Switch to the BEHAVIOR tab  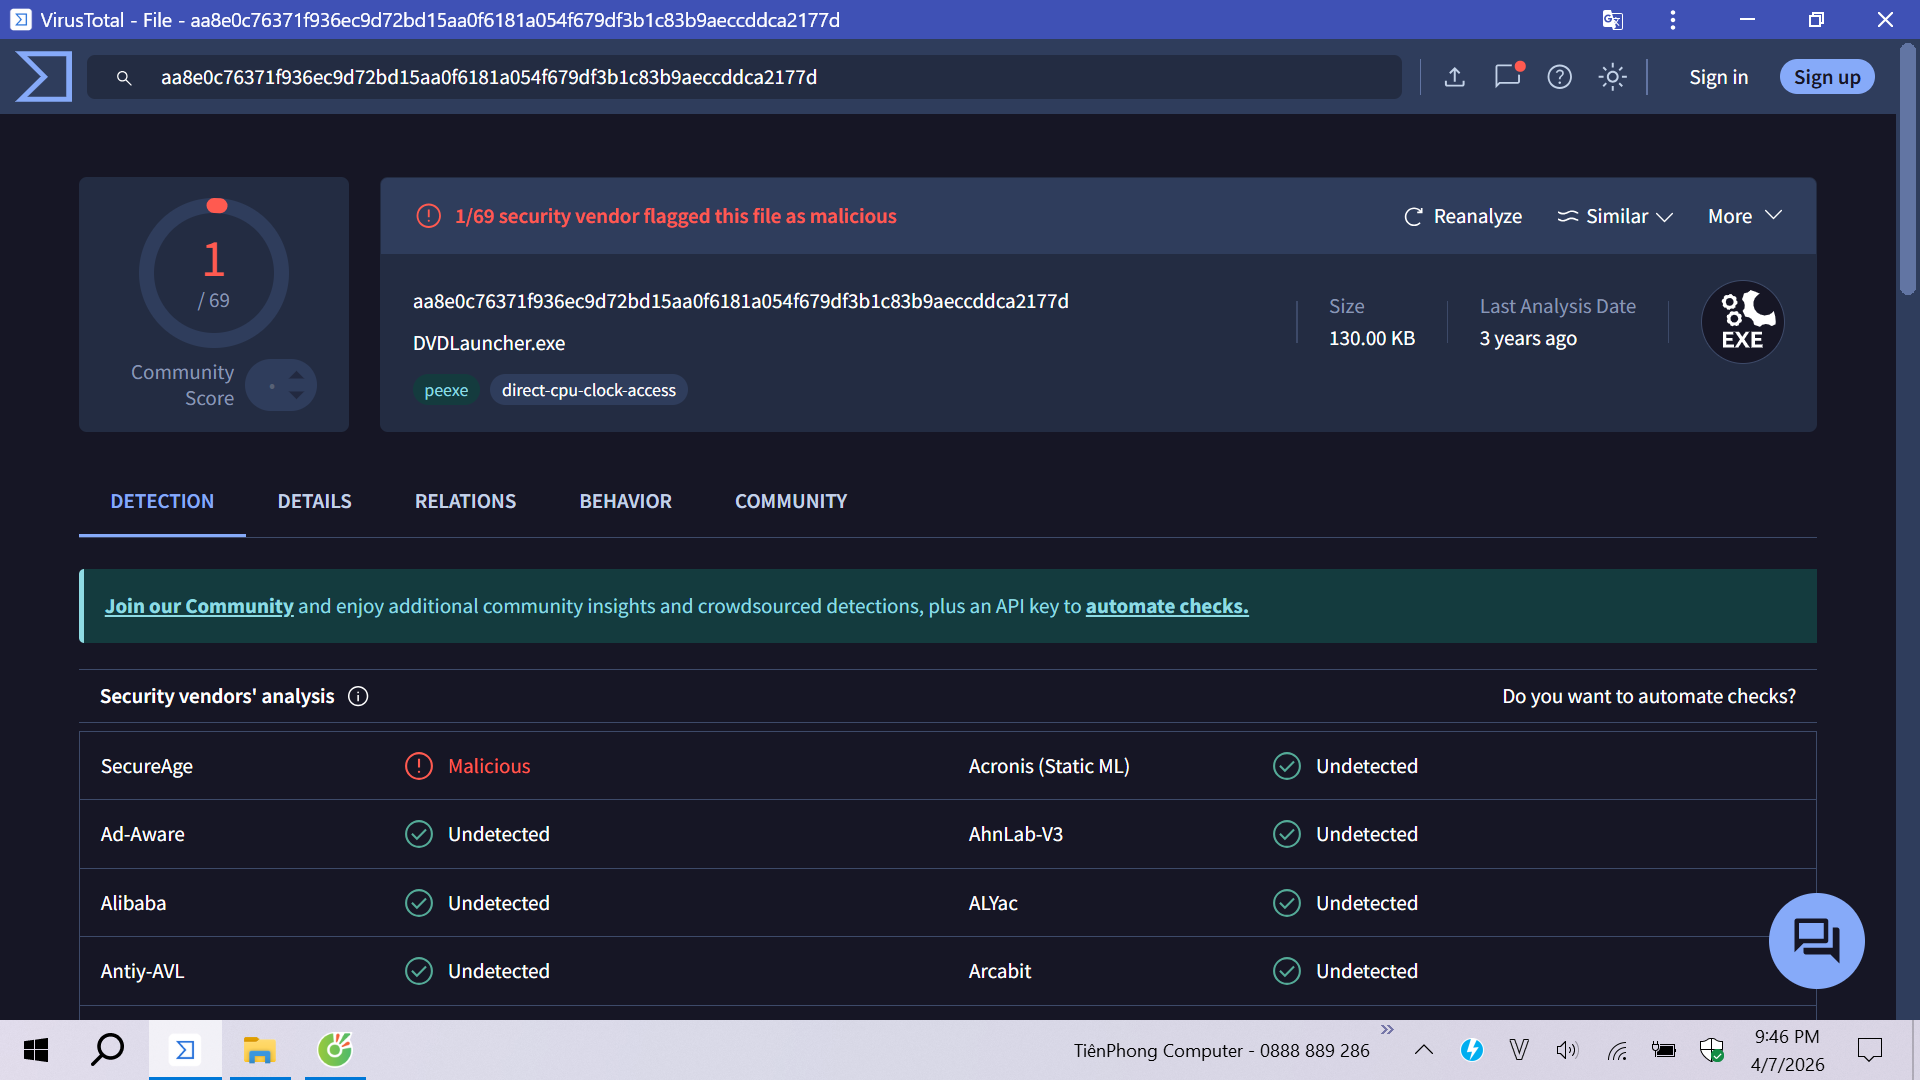[625, 501]
